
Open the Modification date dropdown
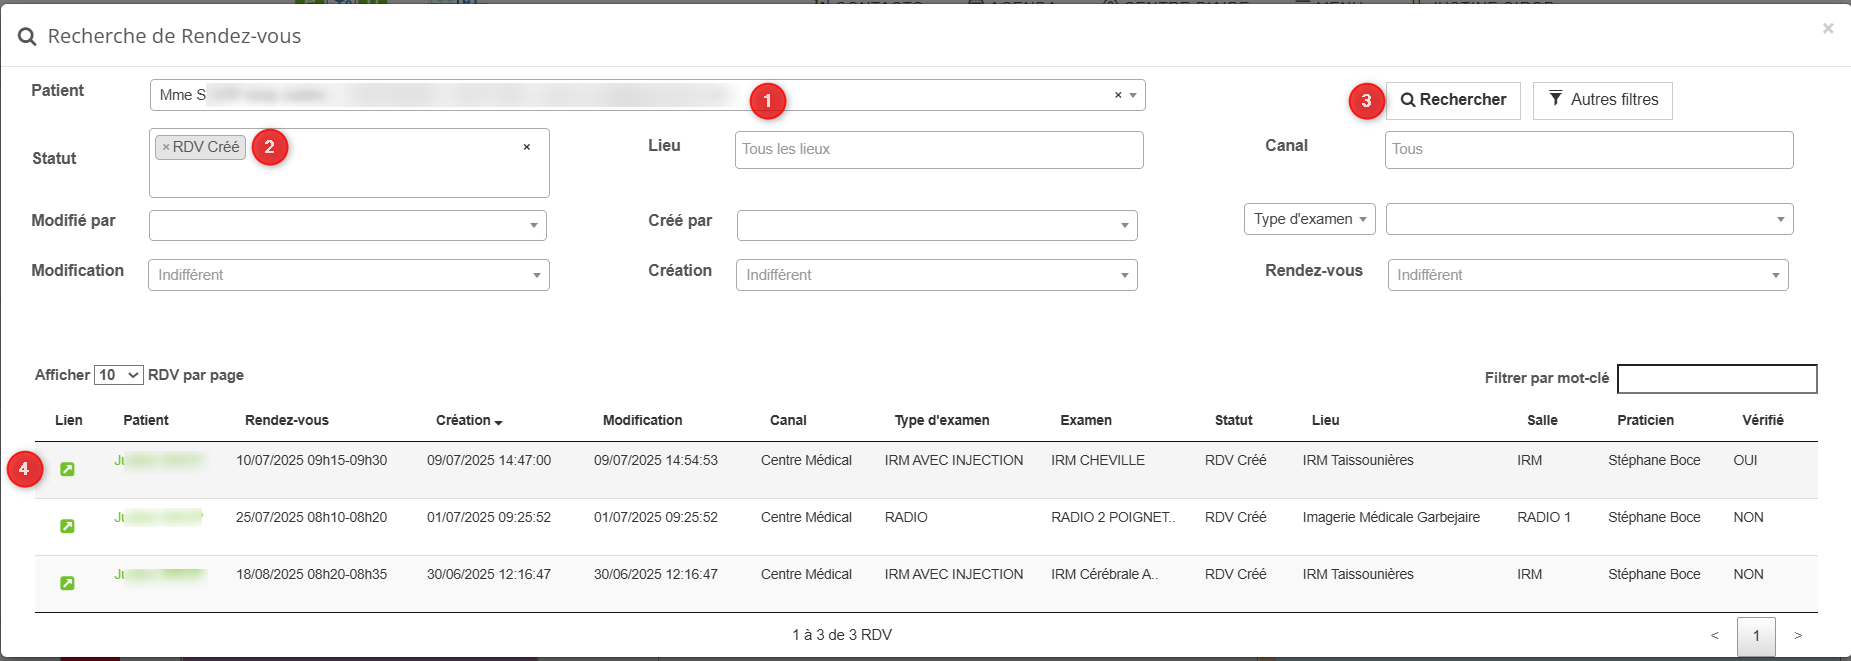pos(348,275)
